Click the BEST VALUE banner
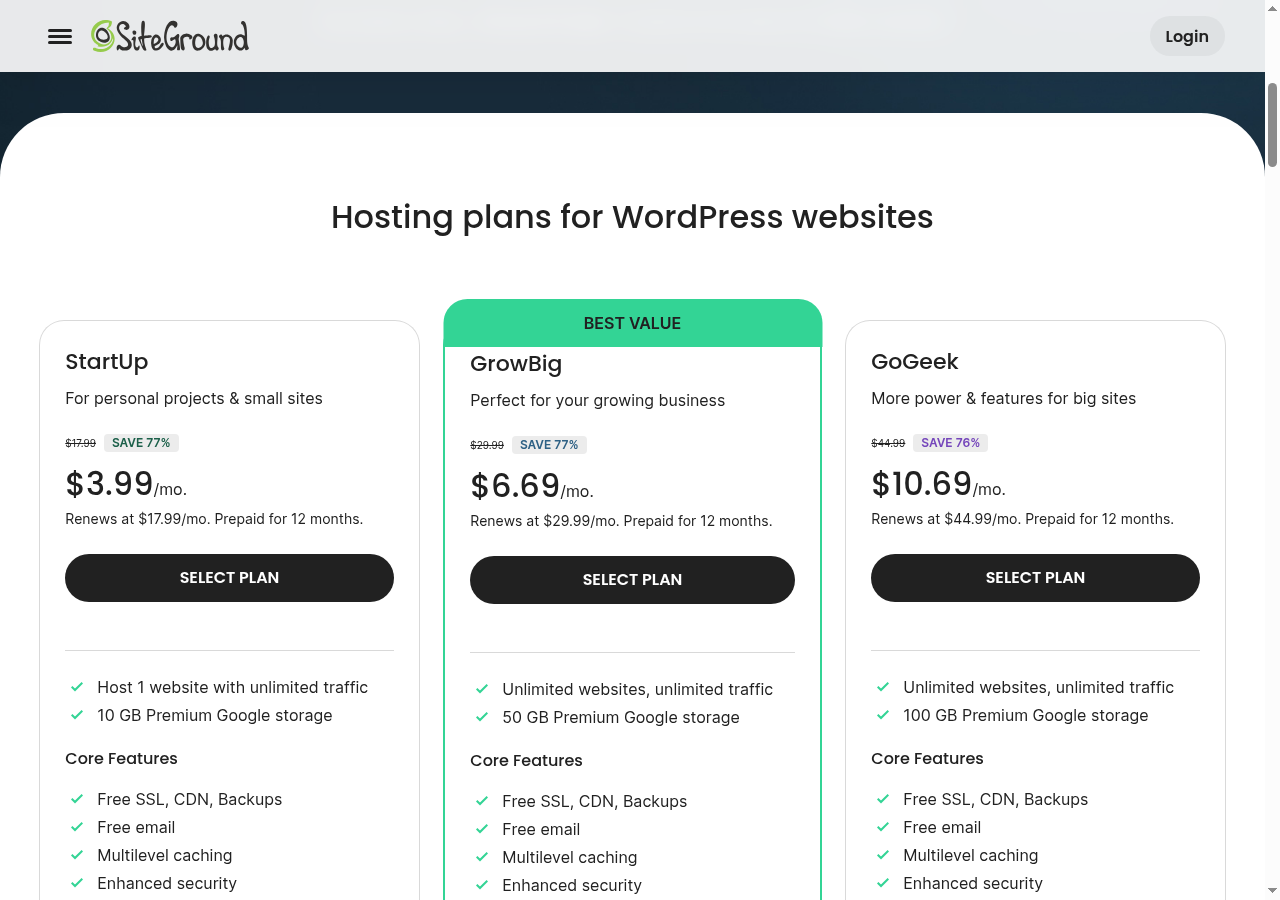The image size is (1280, 900). point(632,323)
